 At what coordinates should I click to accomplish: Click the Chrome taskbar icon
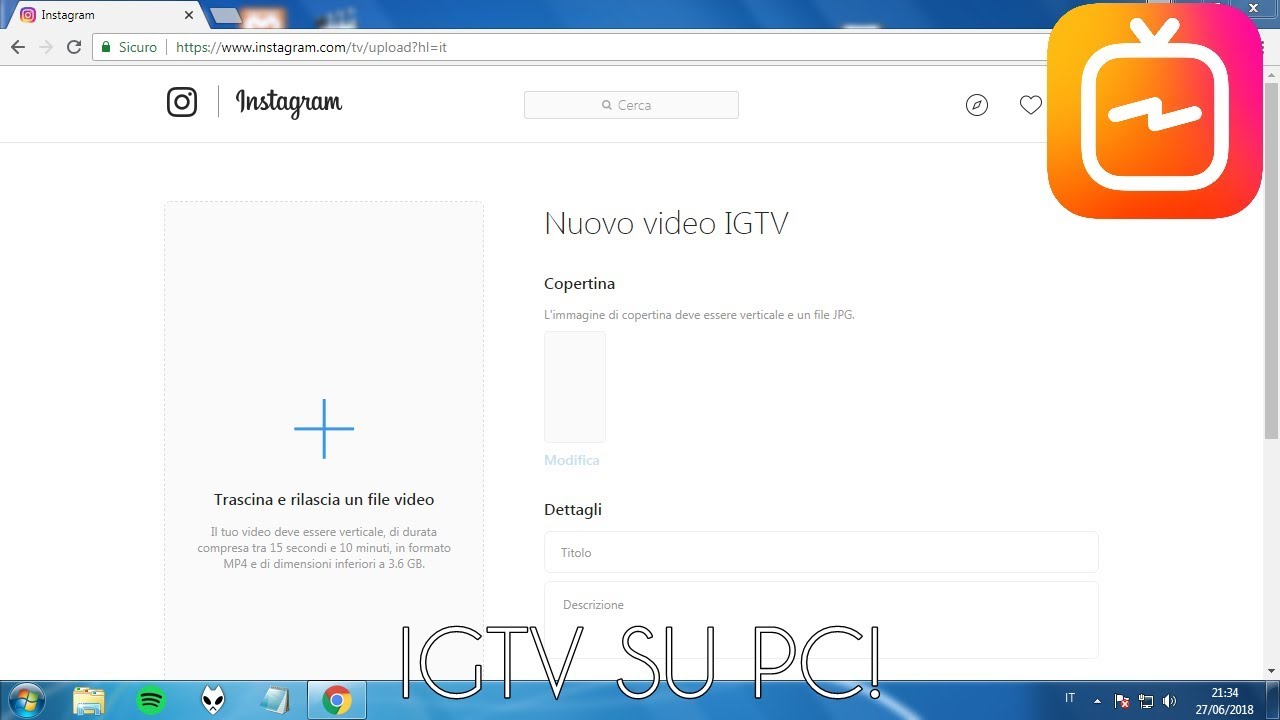pyautogui.click(x=337, y=701)
